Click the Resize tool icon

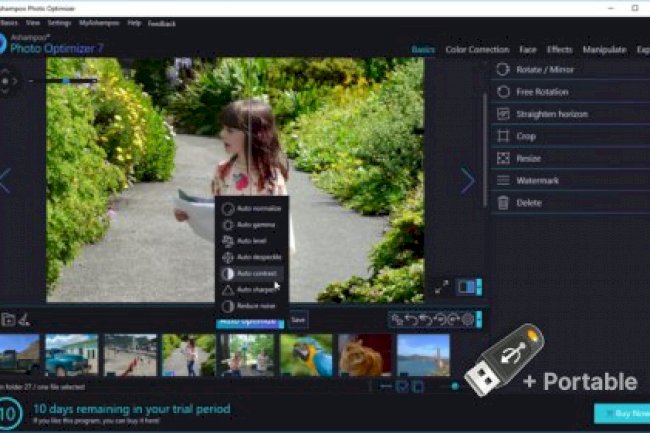point(502,158)
